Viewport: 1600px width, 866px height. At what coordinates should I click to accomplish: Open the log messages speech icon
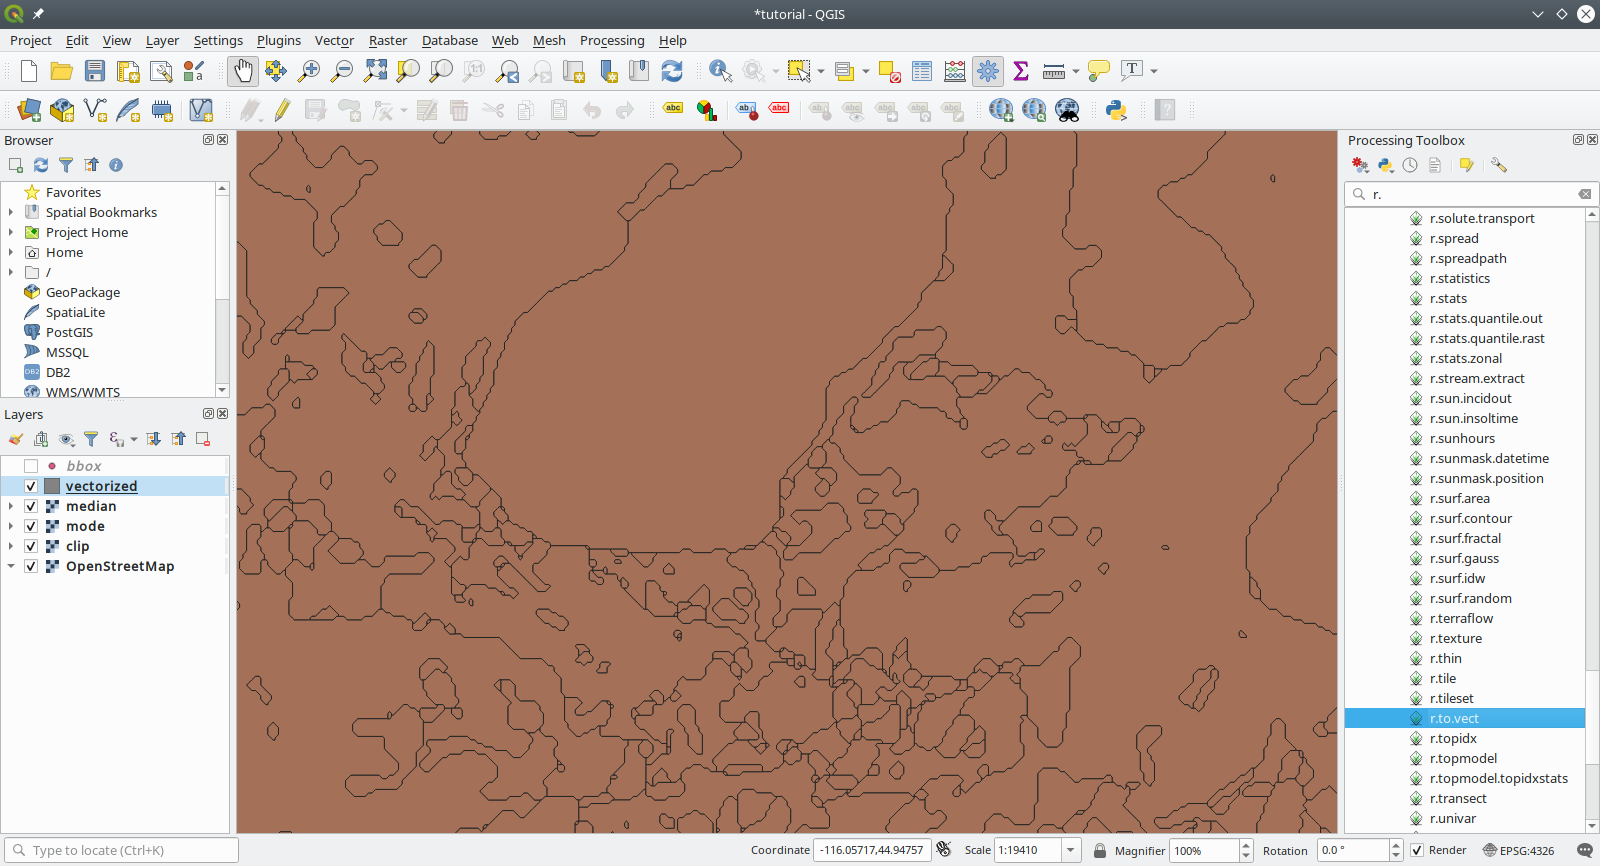tap(1584, 850)
